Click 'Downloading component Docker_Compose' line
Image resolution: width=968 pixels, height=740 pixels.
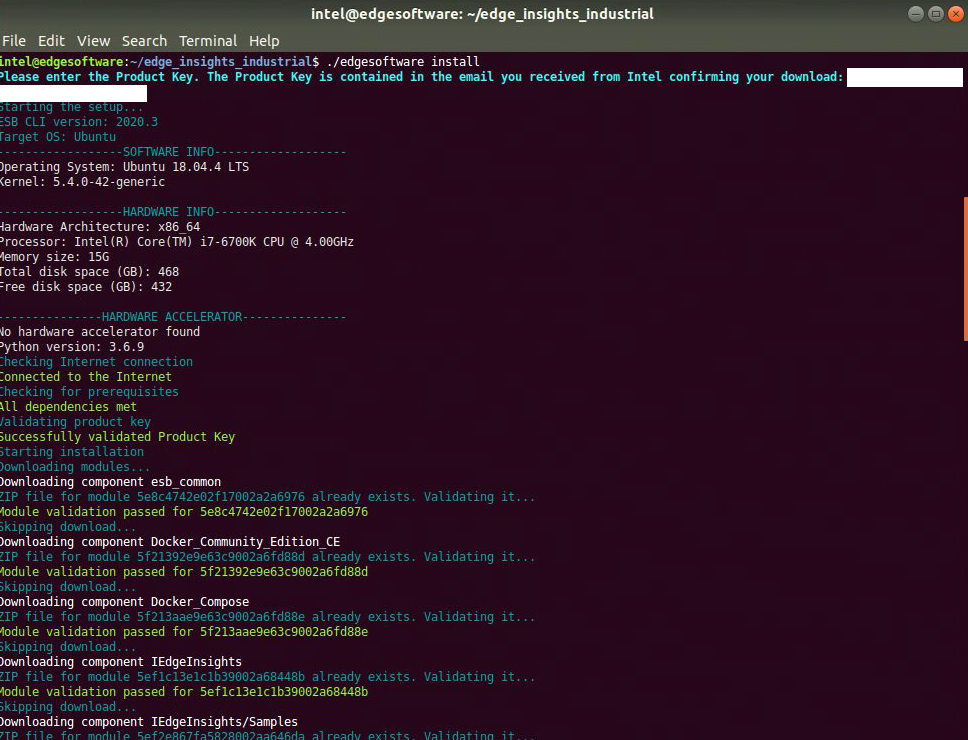tap(125, 602)
